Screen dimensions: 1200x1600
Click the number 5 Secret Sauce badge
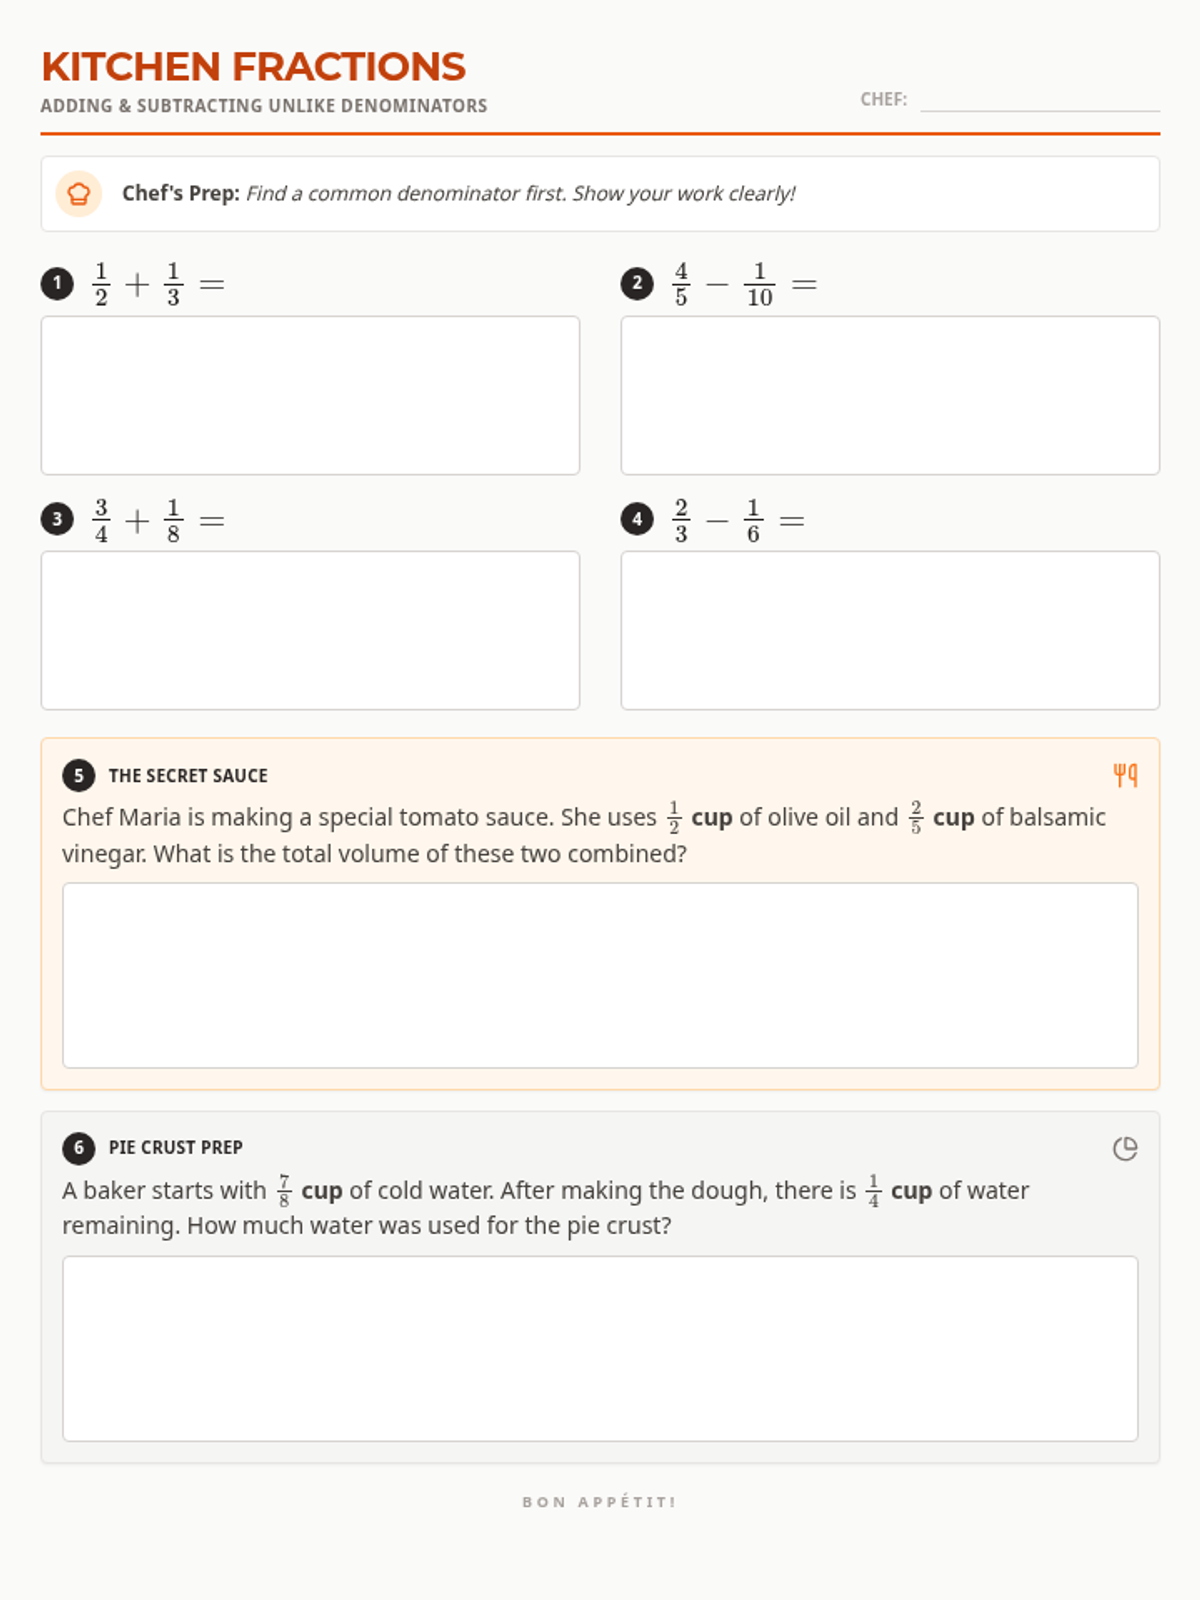[x=79, y=775]
